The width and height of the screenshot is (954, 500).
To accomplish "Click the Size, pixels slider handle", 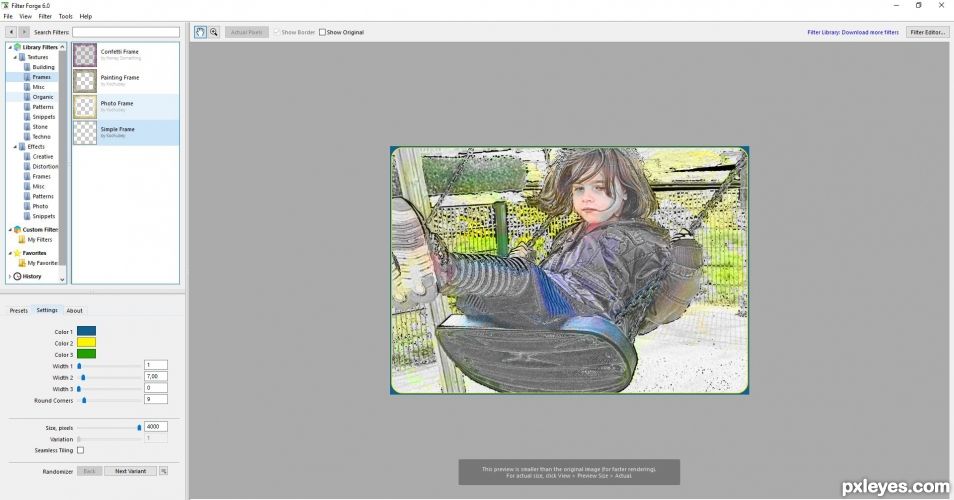I will pos(139,427).
